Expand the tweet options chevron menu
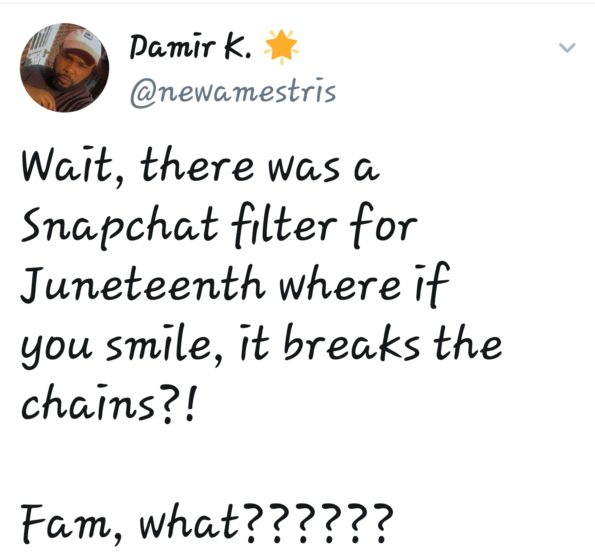This screenshot has height=557, width=595. (567, 47)
